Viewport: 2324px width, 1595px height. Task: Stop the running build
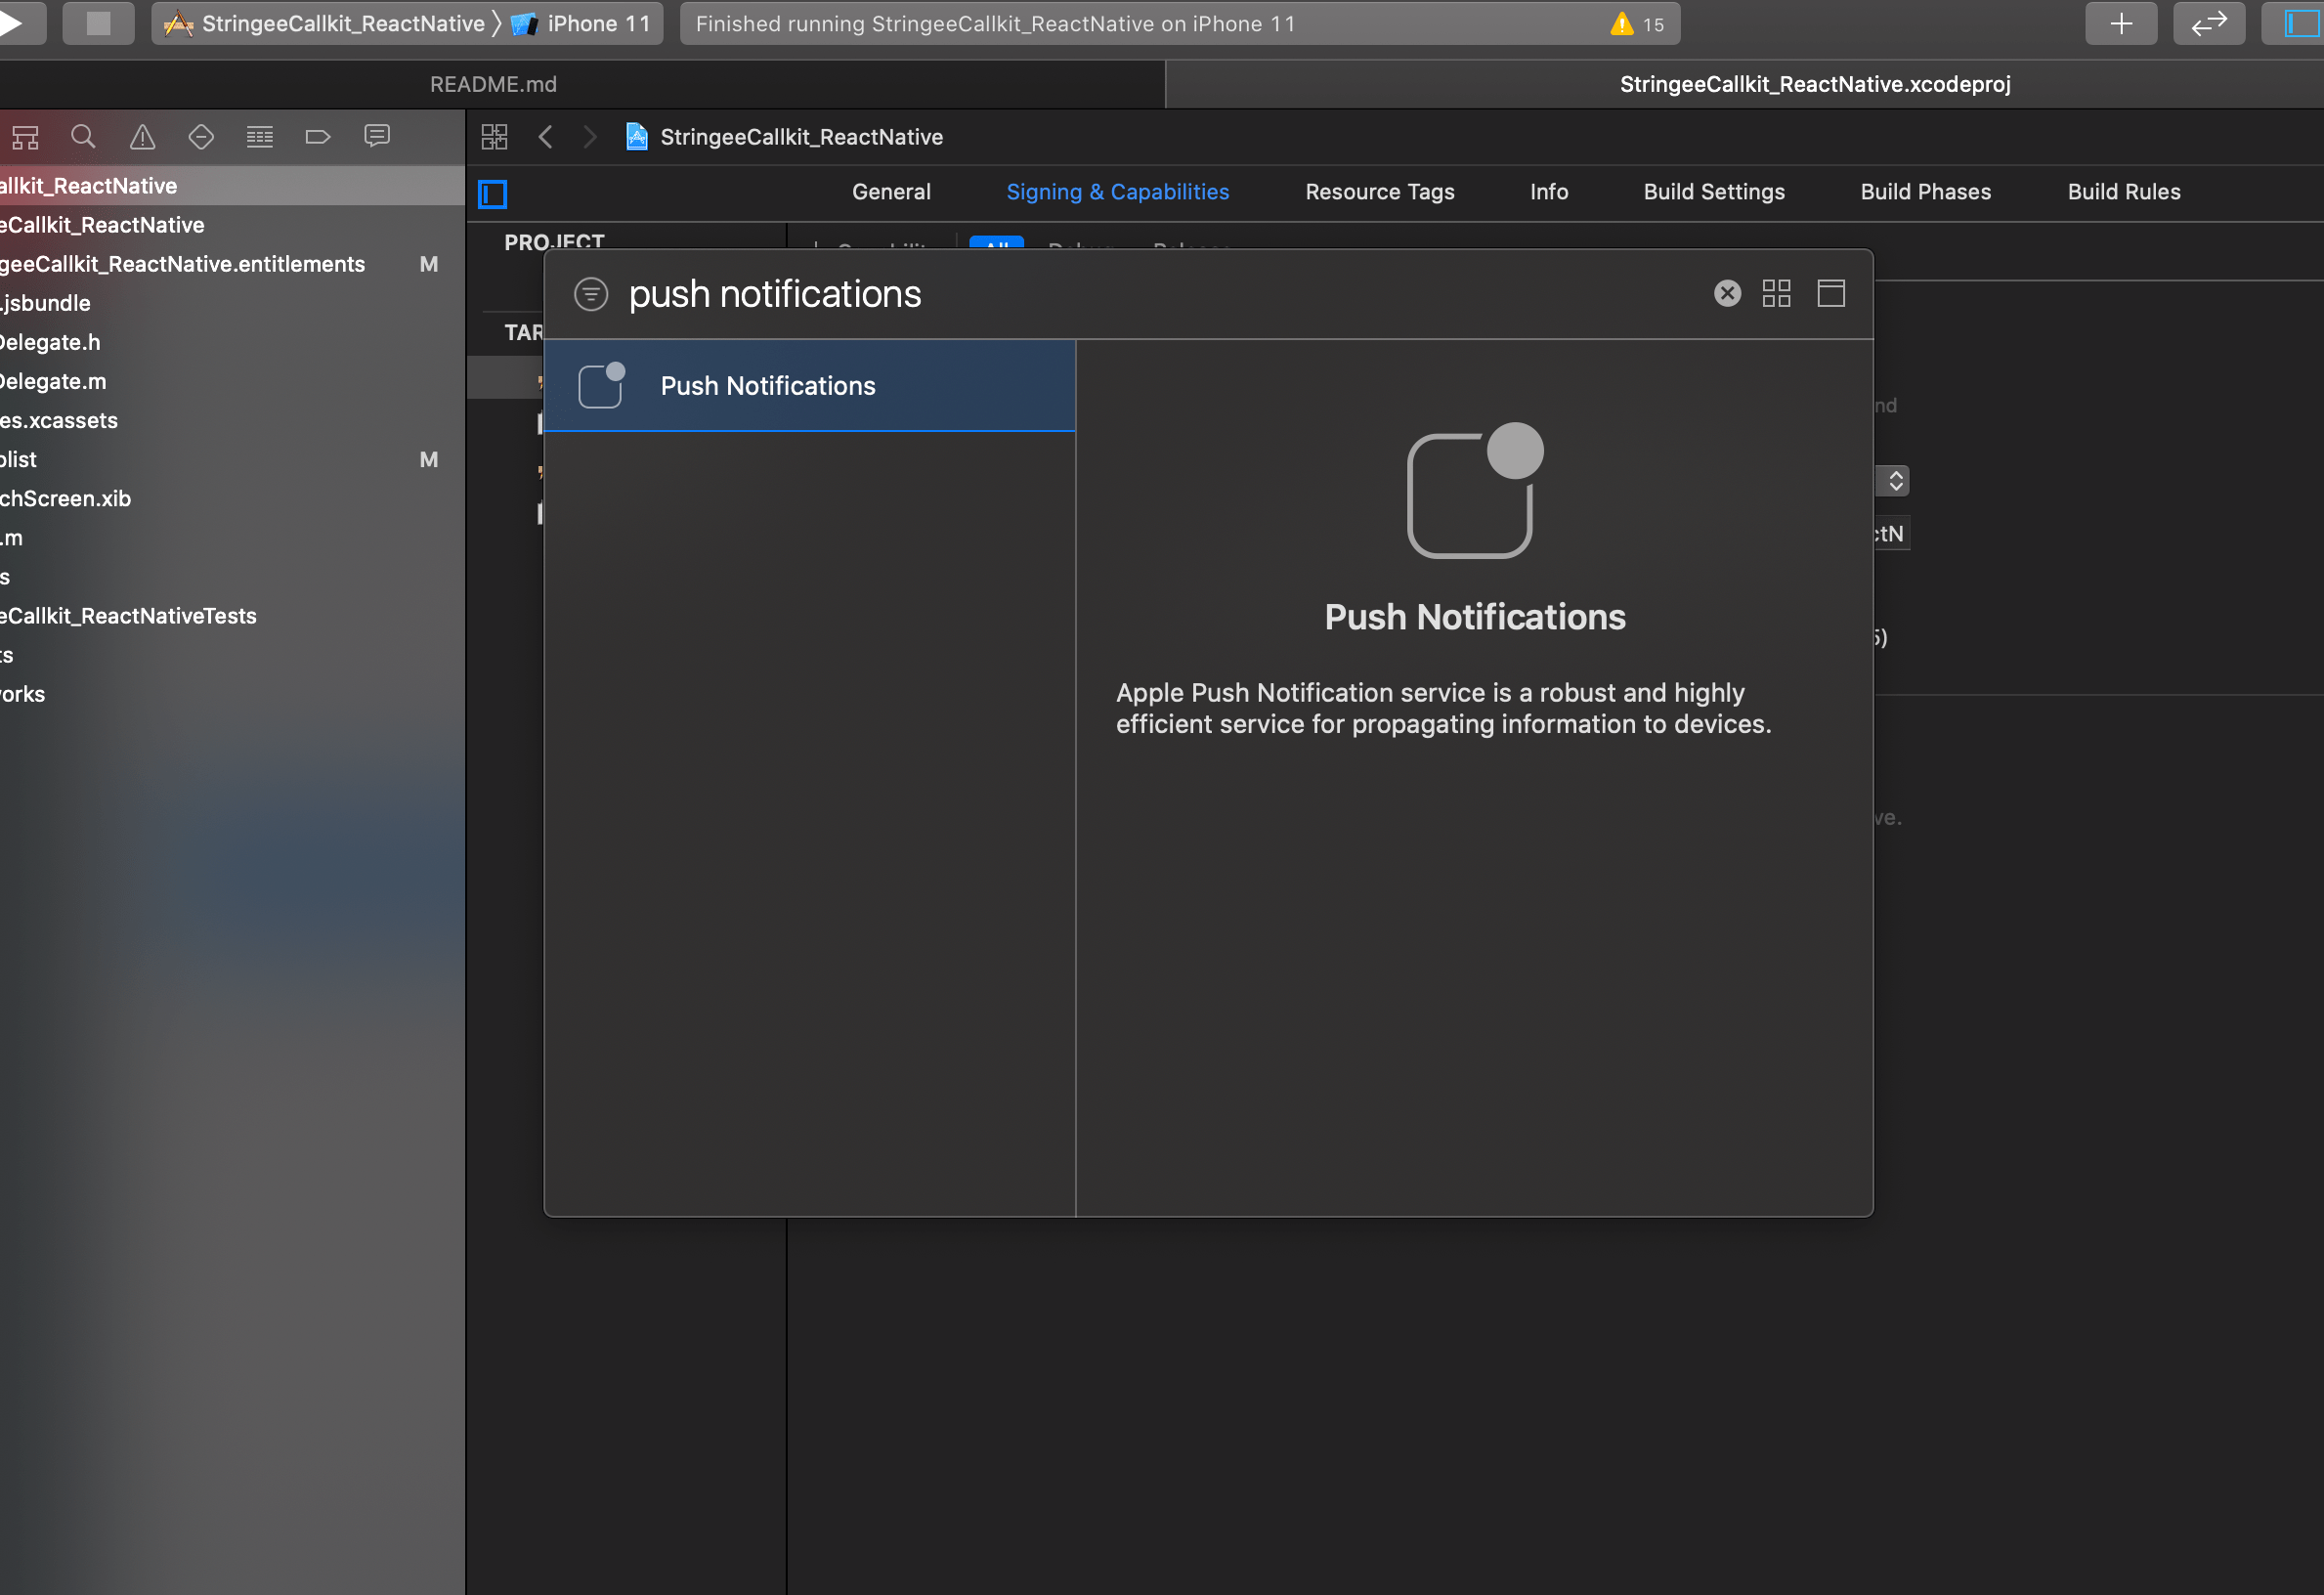point(98,23)
